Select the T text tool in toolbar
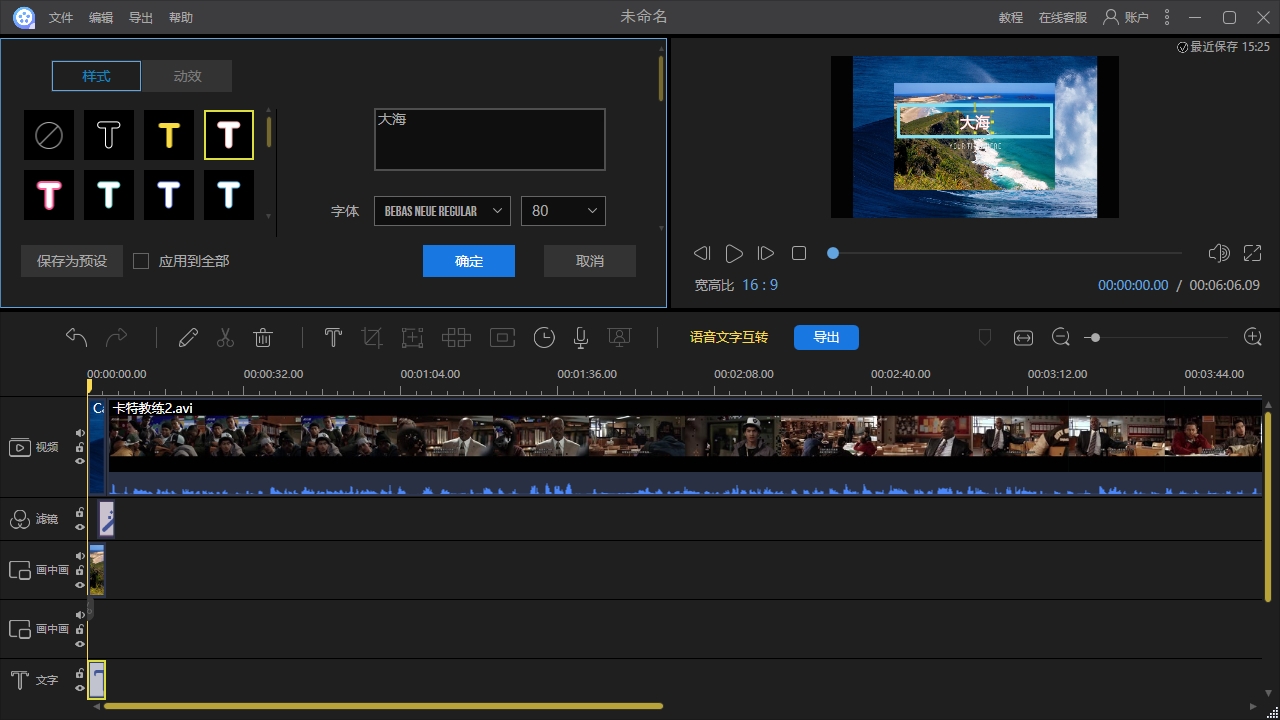The height and width of the screenshot is (720, 1280). [x=333, y=338]
